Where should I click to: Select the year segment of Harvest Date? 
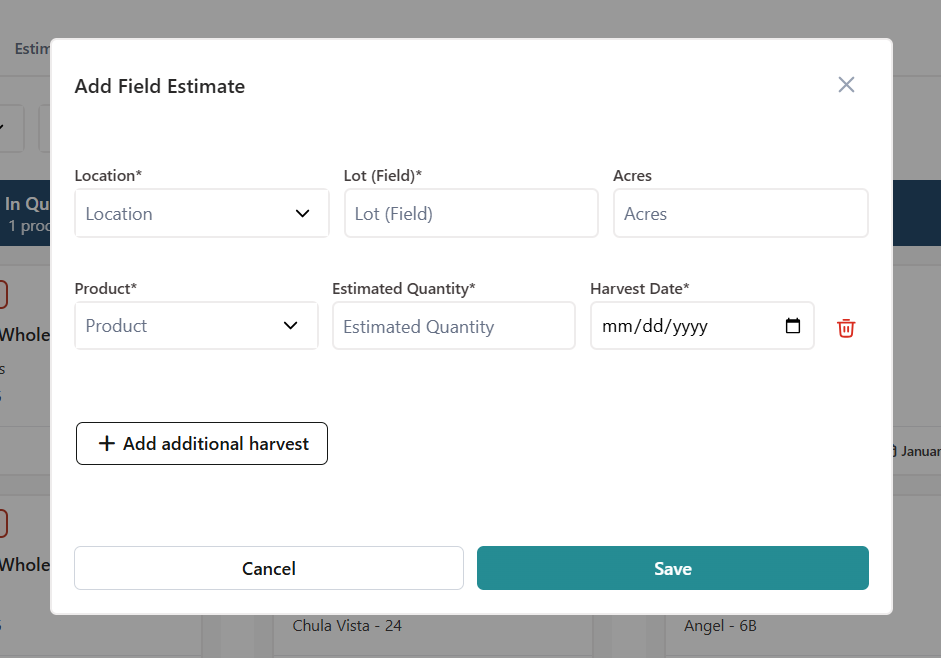pyautogui.click(x=689, y=327)
